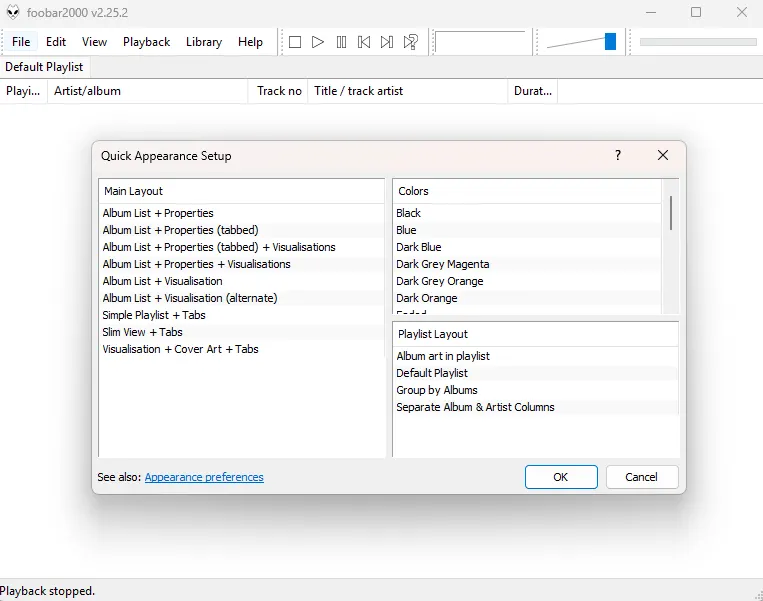
Task: Click the Artist/album column header
Action: 88,91
